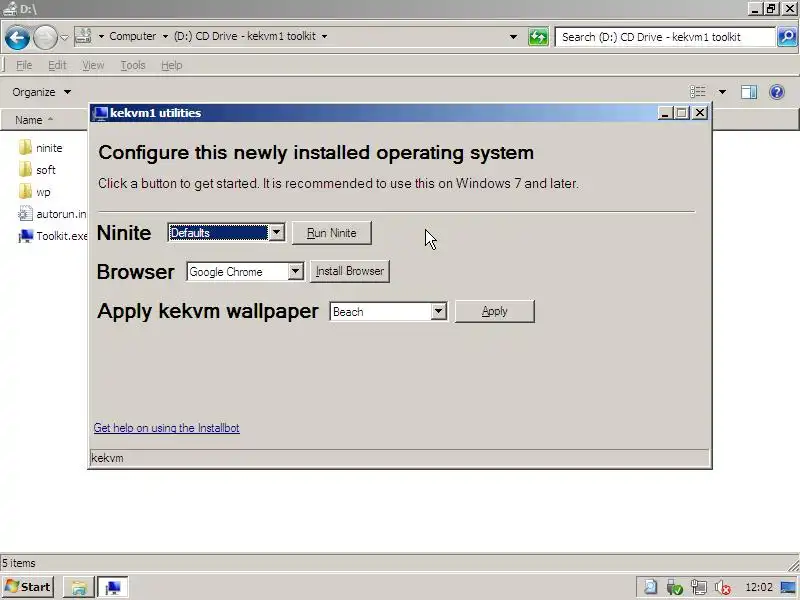Select the soft folder
Viewport: 800px width, 600px height.
click(x=37, y=170)
